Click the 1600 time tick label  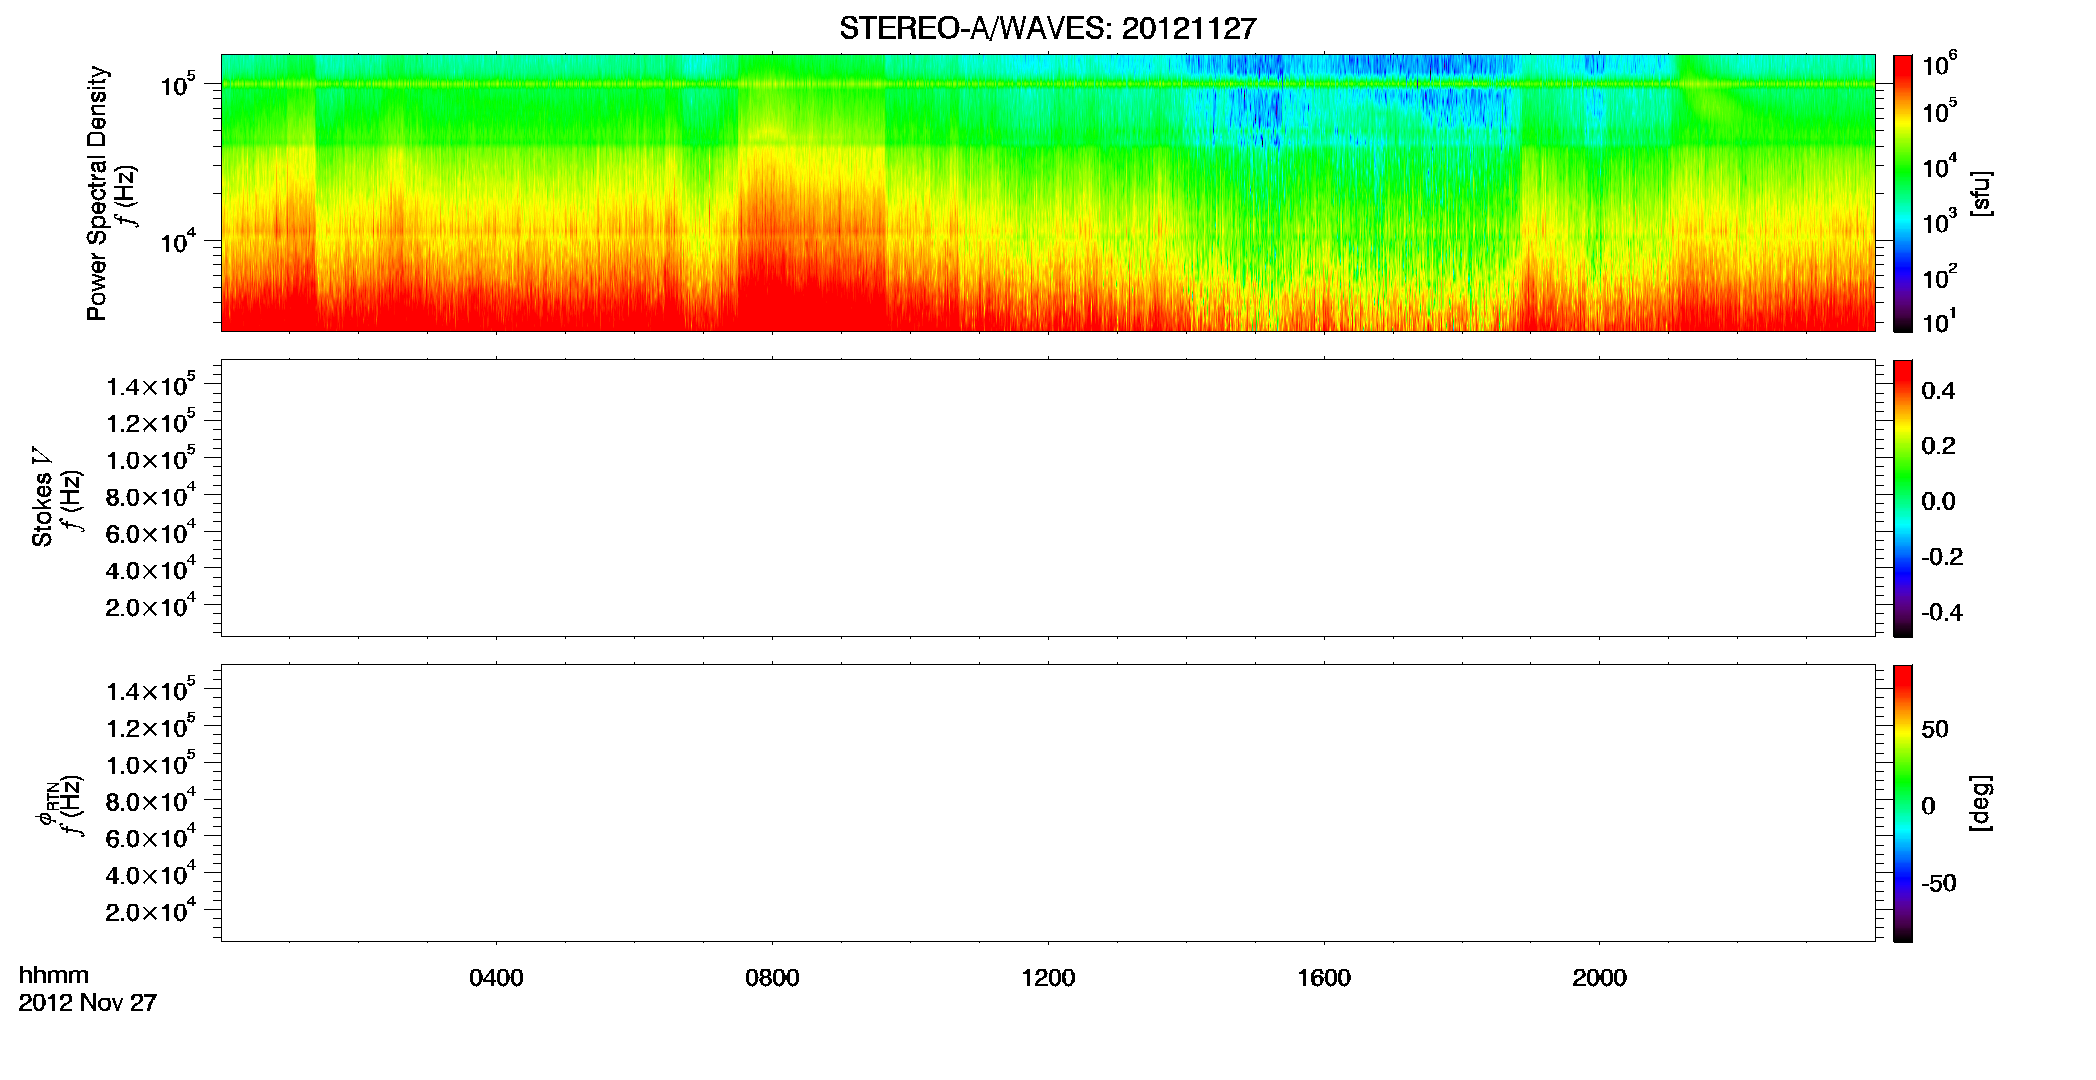pyautogui.click(x=1324, y=978)
